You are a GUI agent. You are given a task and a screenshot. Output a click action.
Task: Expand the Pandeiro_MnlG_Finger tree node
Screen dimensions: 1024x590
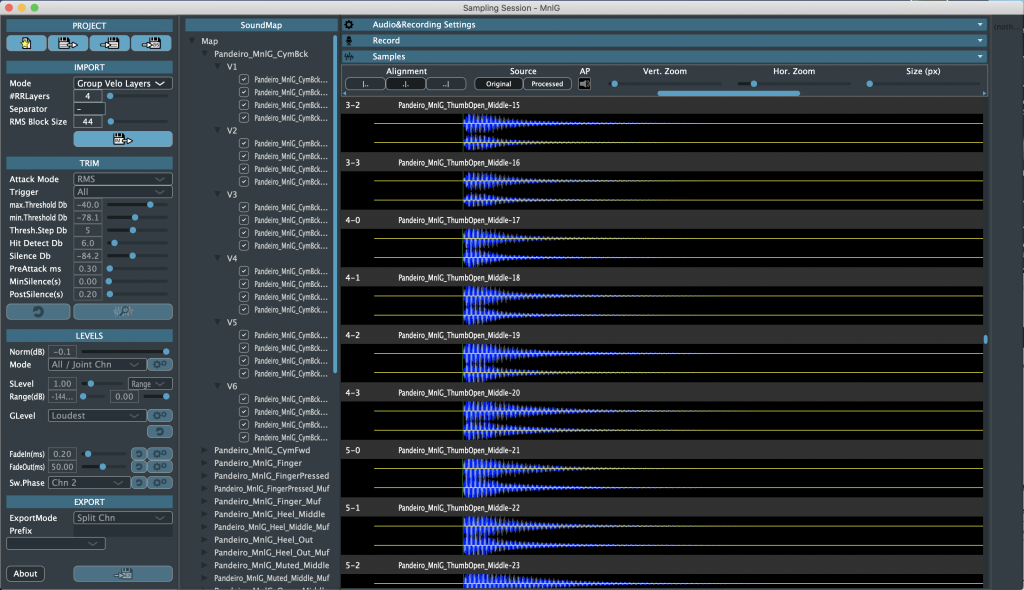pos(204,463)
